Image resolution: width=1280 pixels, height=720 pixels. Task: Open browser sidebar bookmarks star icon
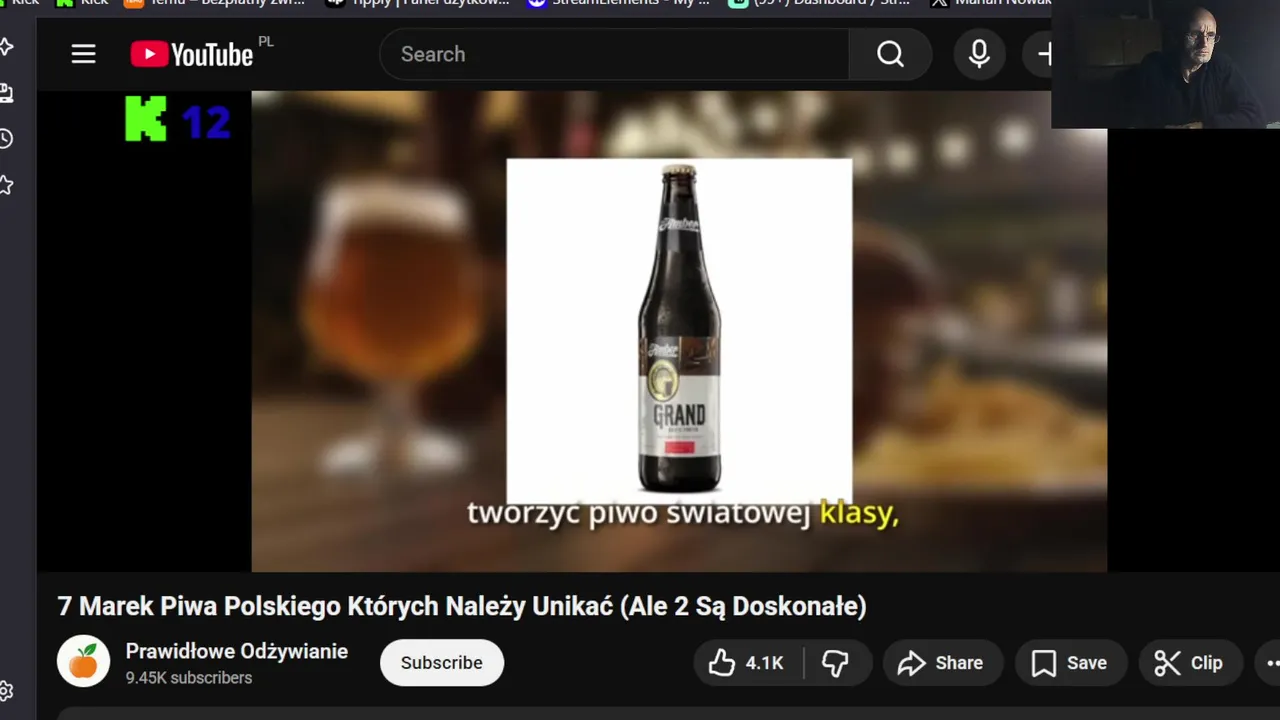point(6,185)
